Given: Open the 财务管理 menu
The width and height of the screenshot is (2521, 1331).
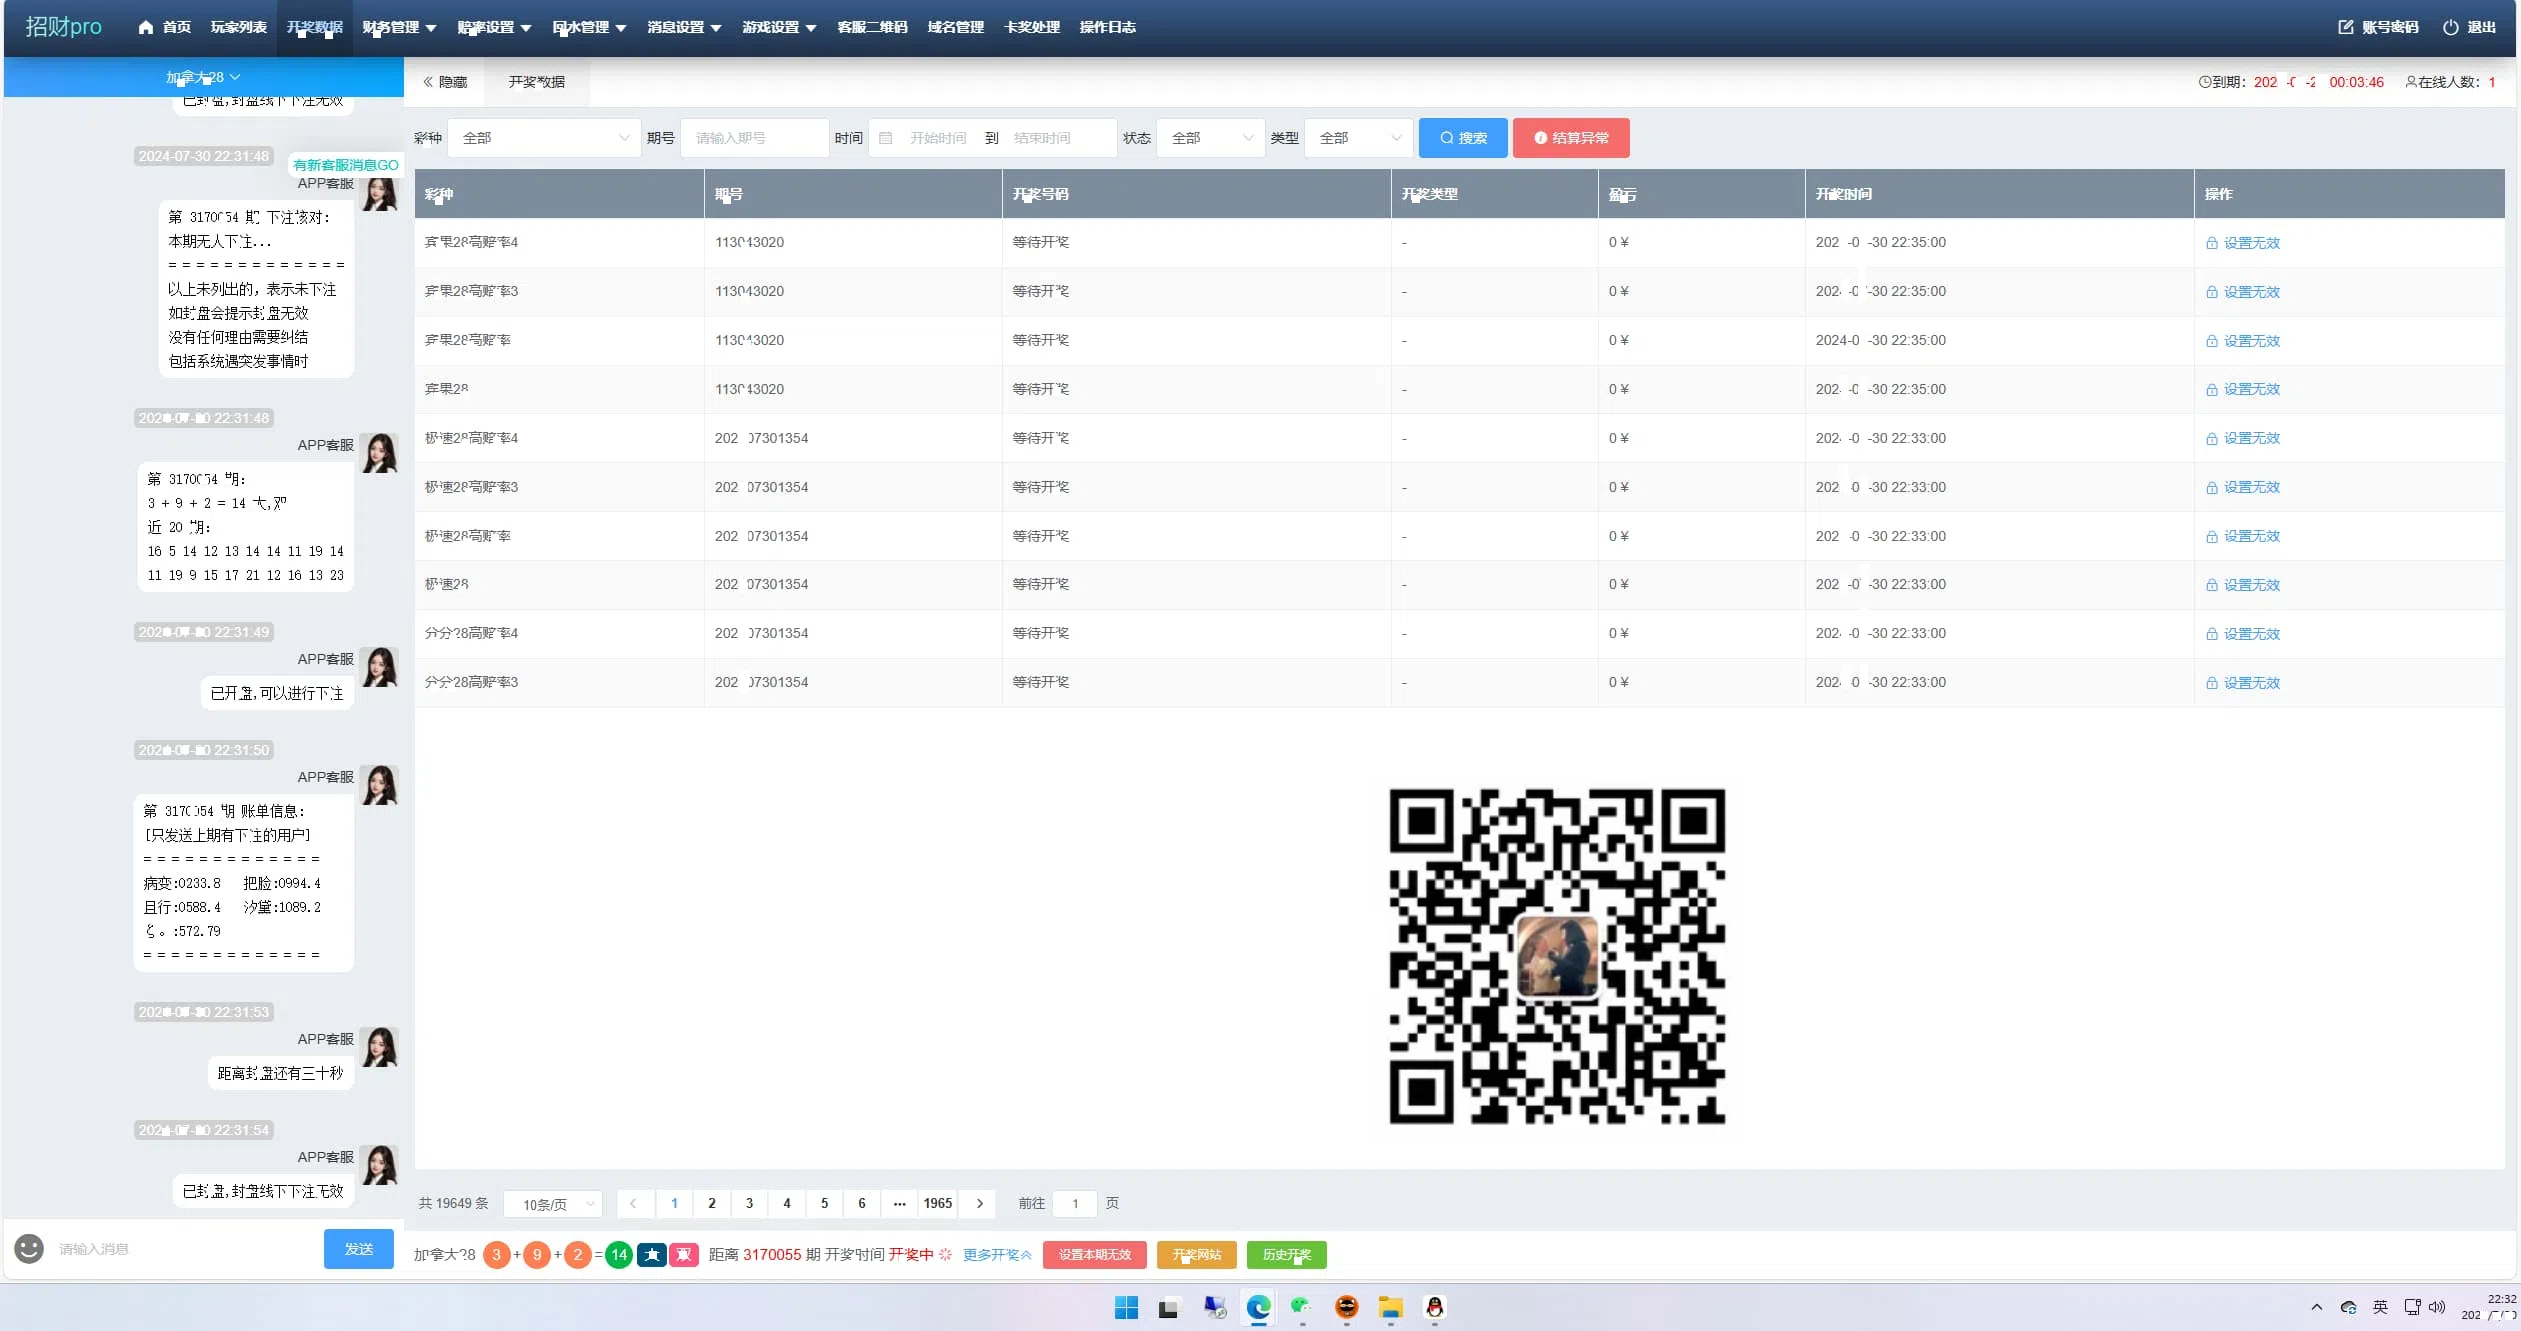Looking at the screenshot, I should [x=399, y=27].
